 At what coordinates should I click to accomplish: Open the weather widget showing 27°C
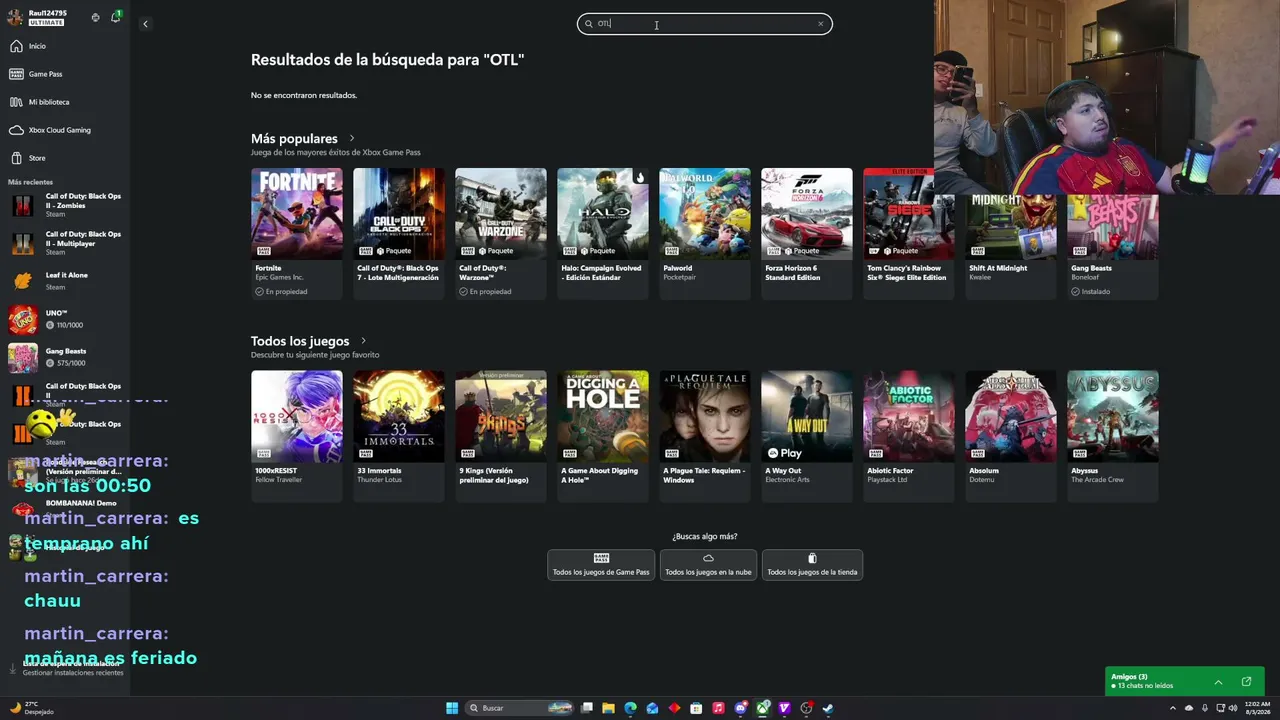click(x=32, y=708)
